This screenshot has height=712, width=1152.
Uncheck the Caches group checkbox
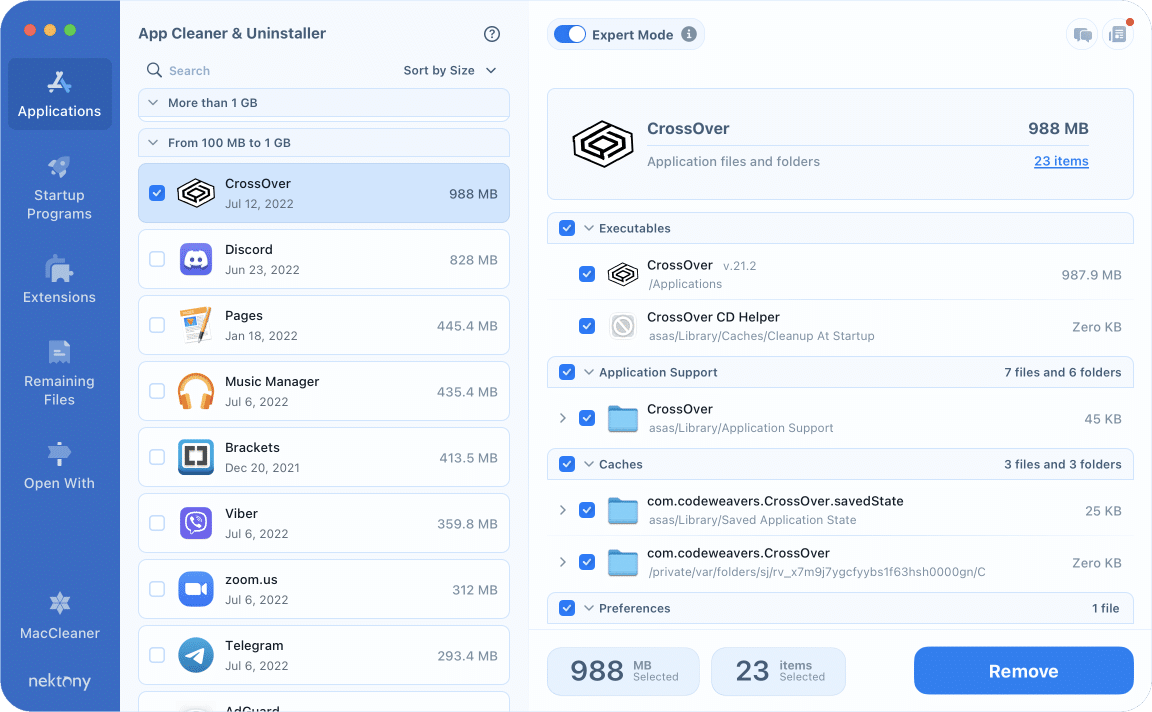567,464
